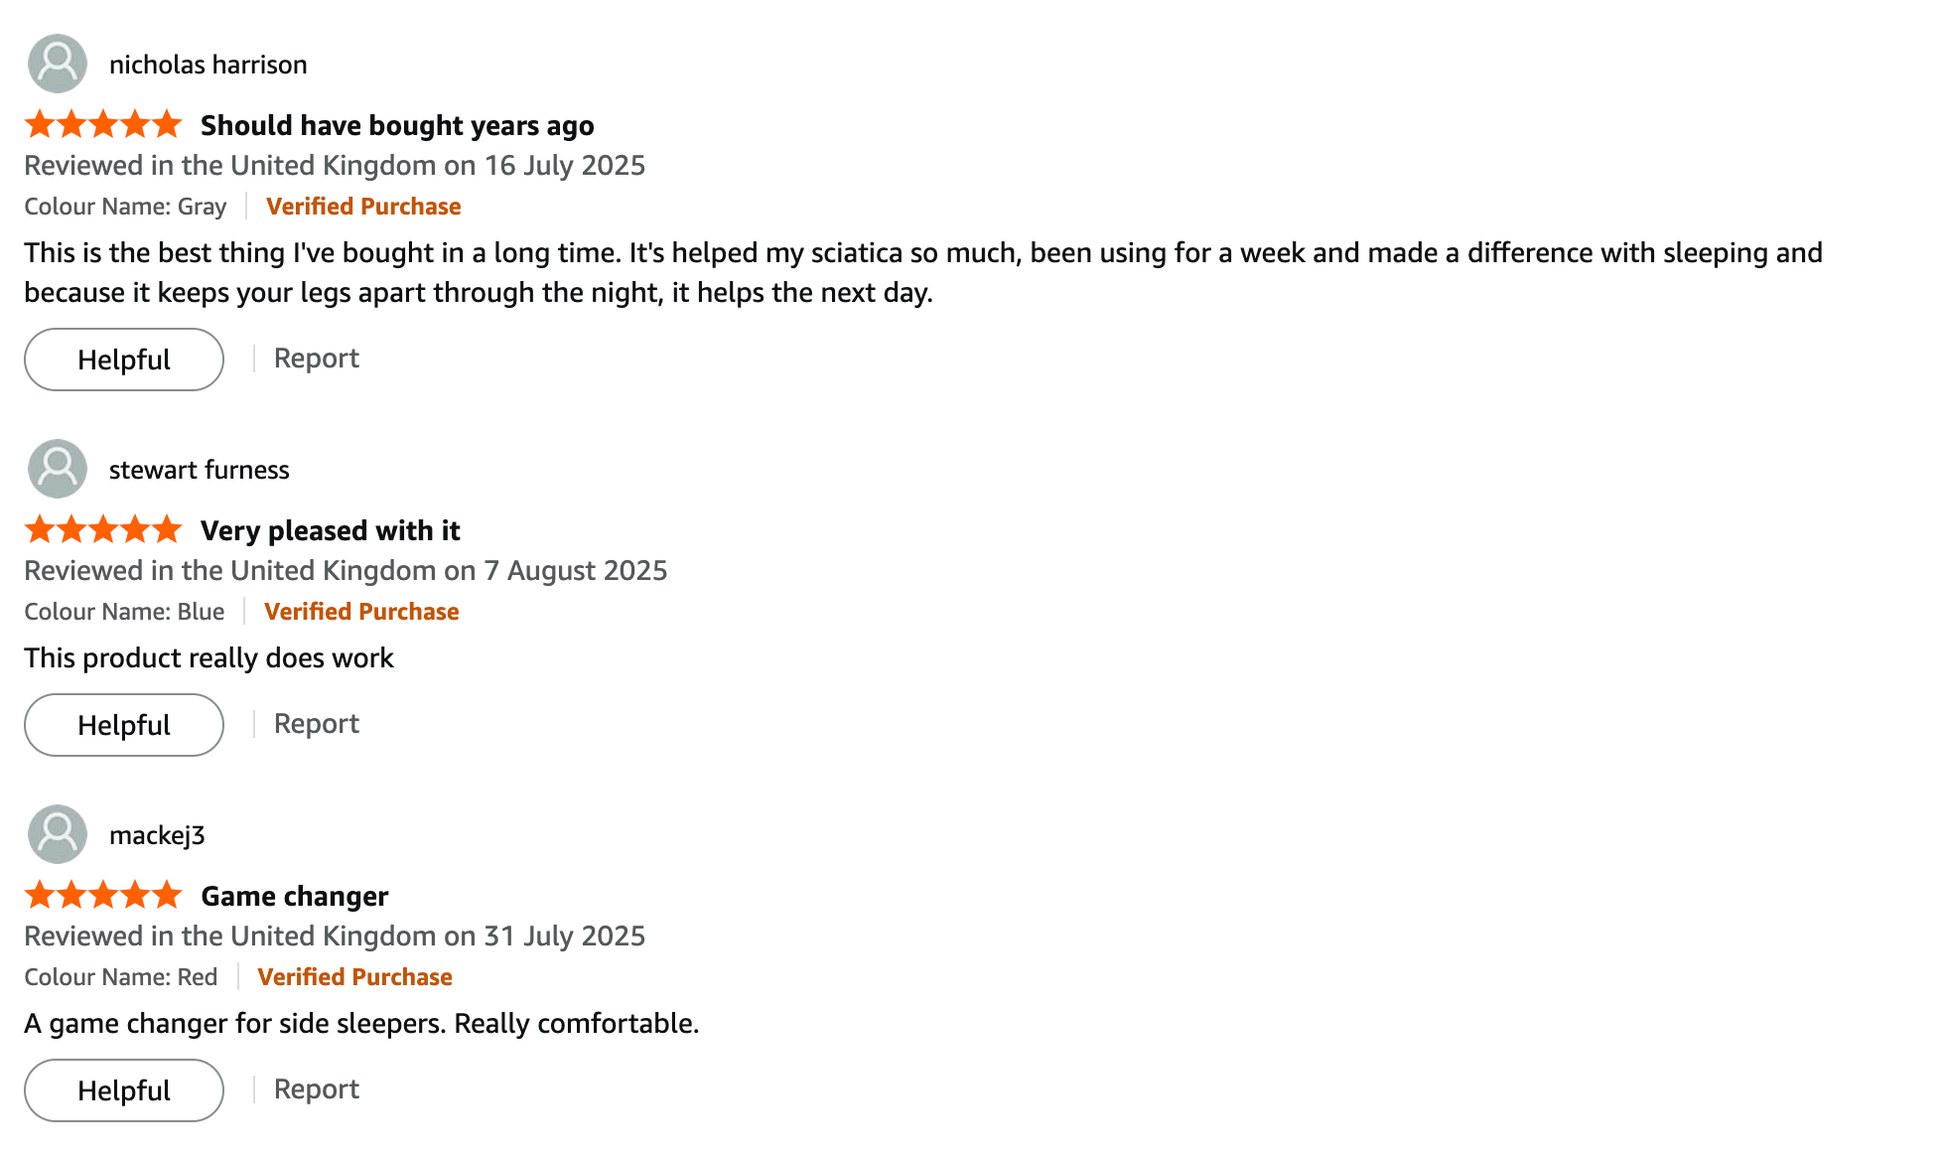Report nicholas harrison's sciatica review
Screen dimensions: 1946x1154
tap(316, 358)
